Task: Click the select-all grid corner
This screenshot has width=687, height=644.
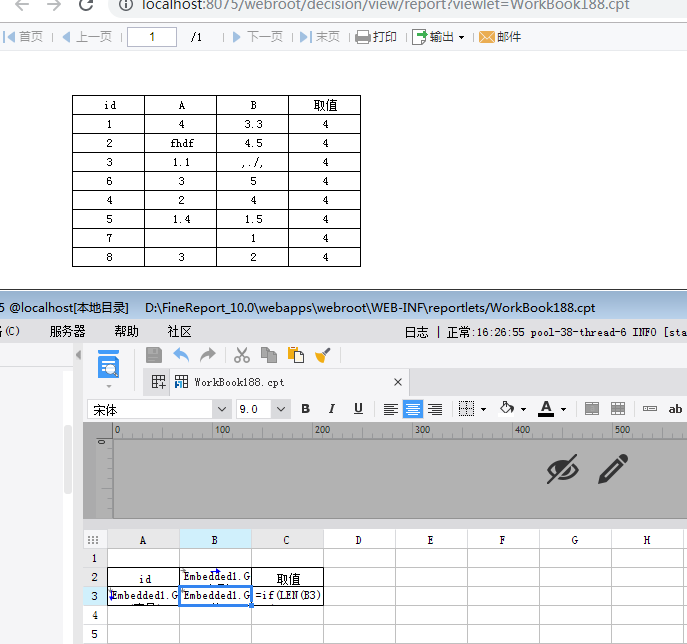Action: click(93, 540)
